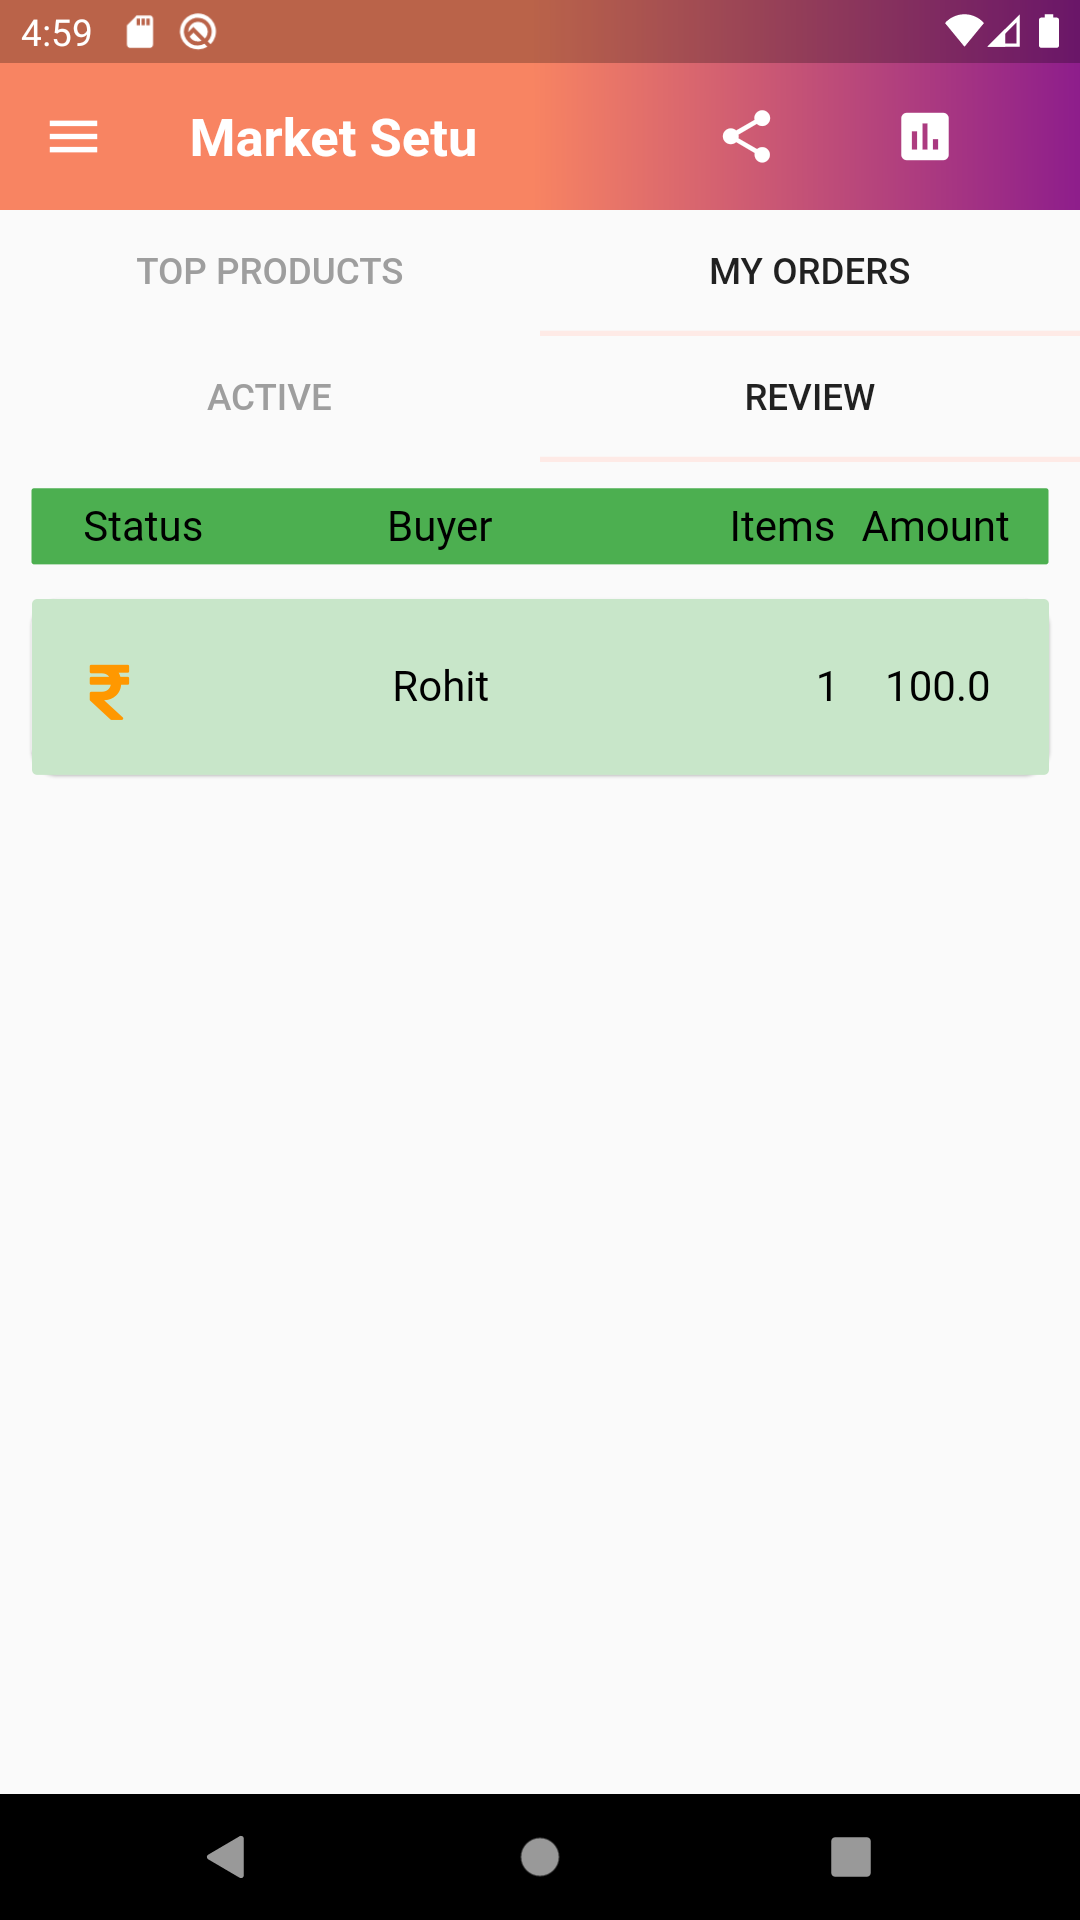The height and width of the screenshot is (1920, 1080).
Task: Tap the Buyer column header
Action: [440, 527]
